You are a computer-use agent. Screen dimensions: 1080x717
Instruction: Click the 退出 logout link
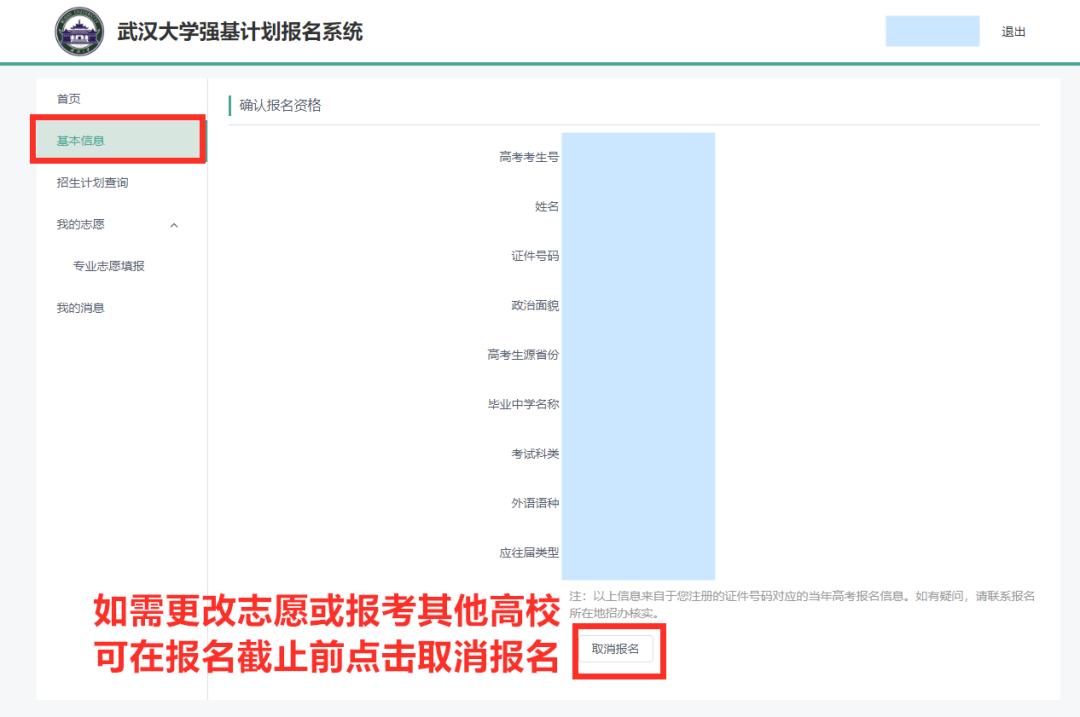tap(1013, 32)
